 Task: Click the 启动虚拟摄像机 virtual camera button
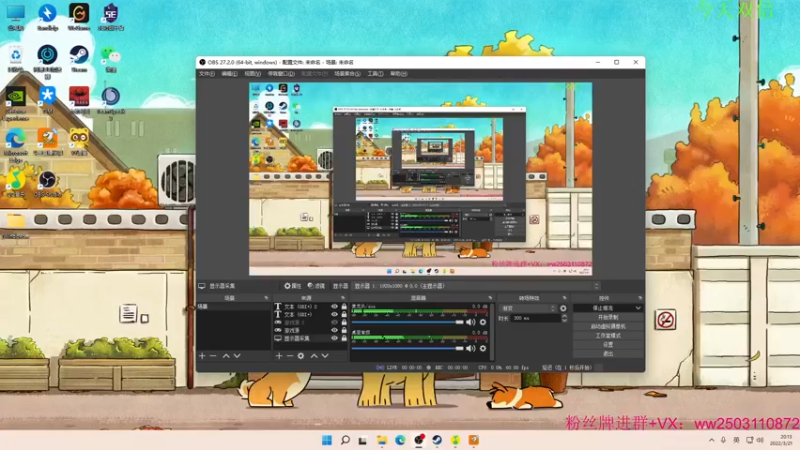[608, 327]
